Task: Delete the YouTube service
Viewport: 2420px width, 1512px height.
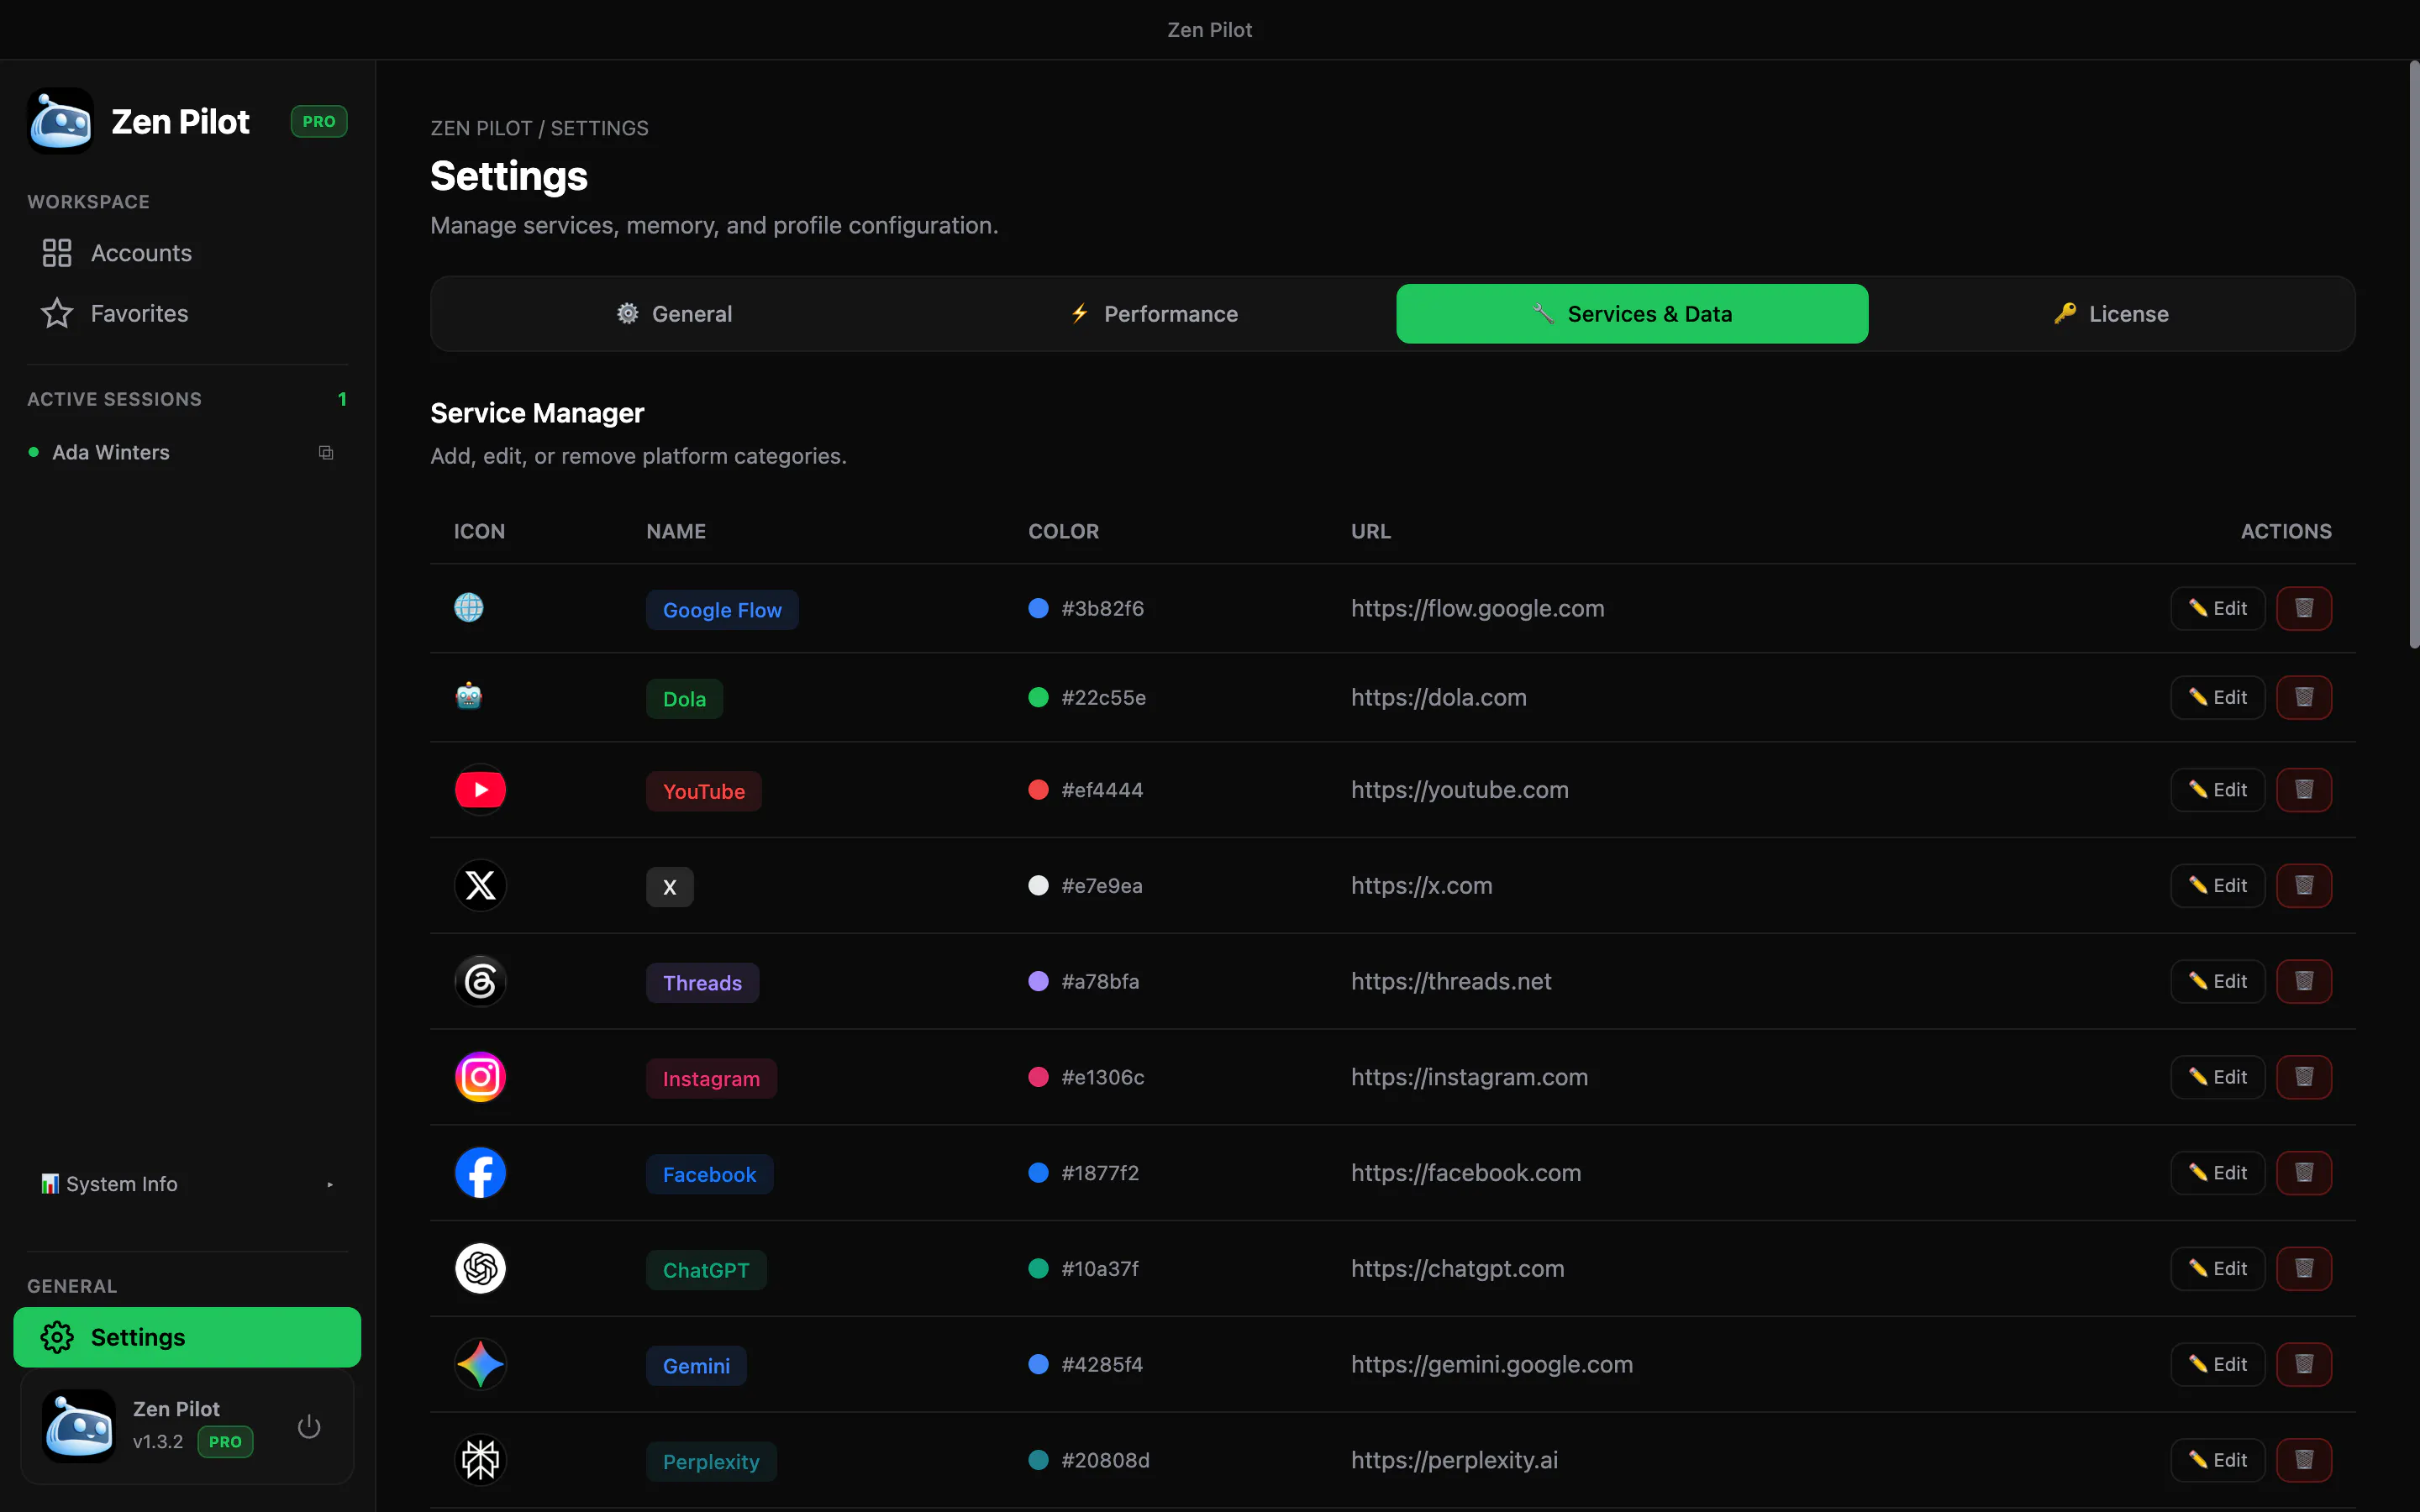Action: coord(2304,789)
